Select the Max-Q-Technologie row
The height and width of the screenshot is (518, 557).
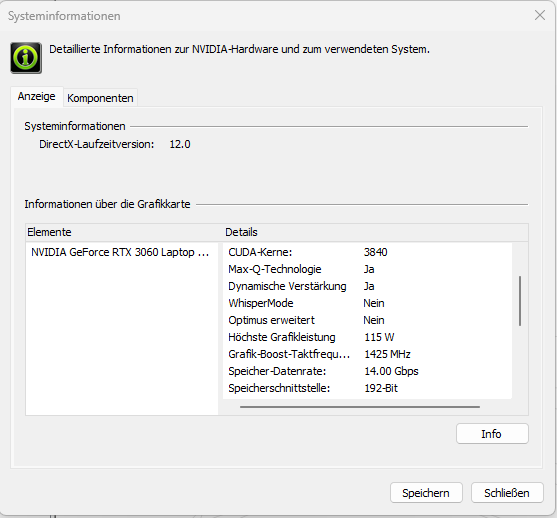pos(367,269)
